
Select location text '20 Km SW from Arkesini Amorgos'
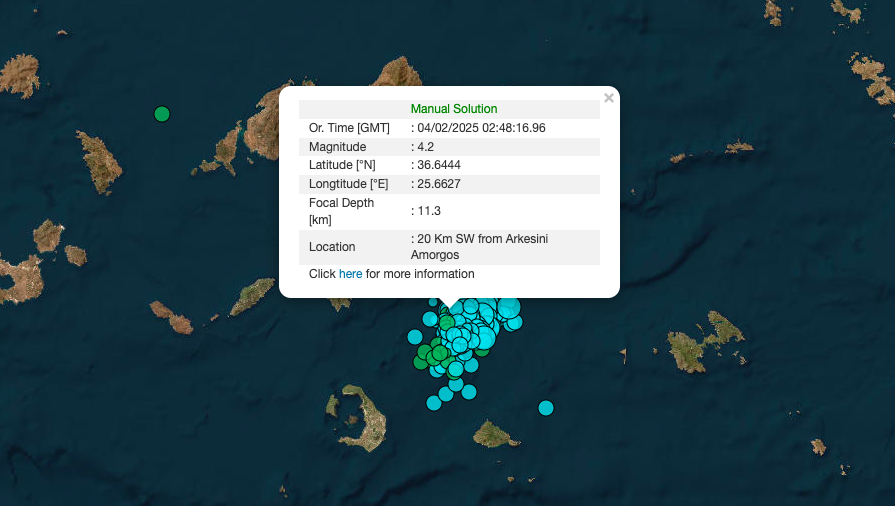point(479,247)
